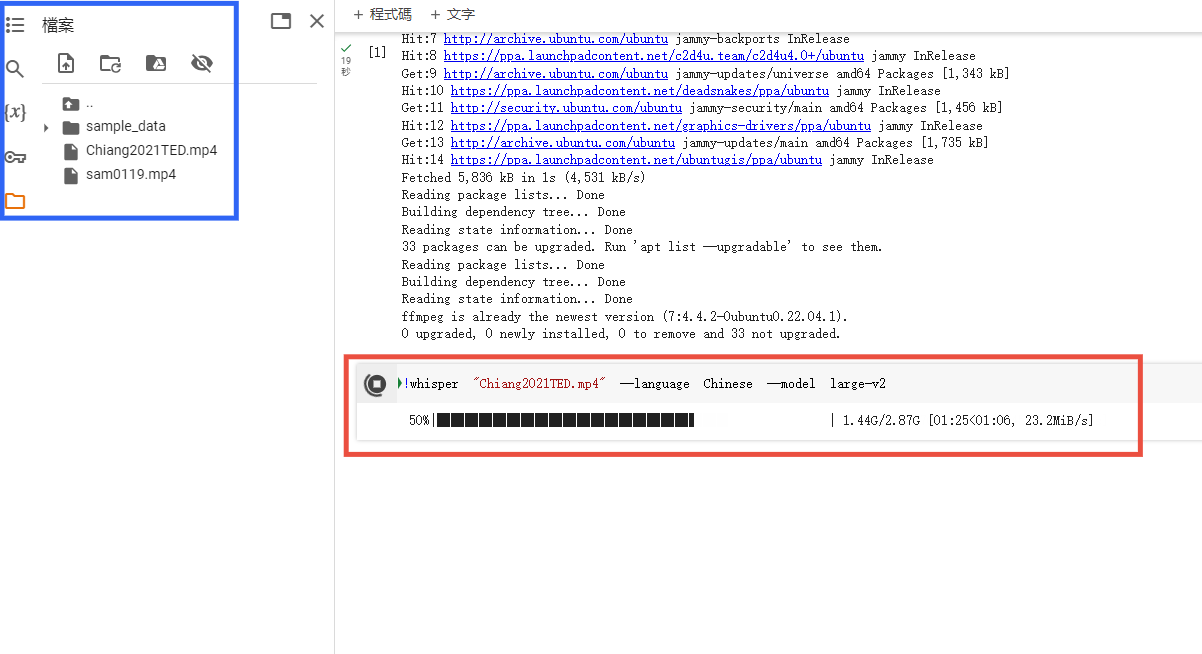The height and width of the screenshot is (654, 1202).
Task: Add a new text cell with 文字
Action: pos(452,14)
